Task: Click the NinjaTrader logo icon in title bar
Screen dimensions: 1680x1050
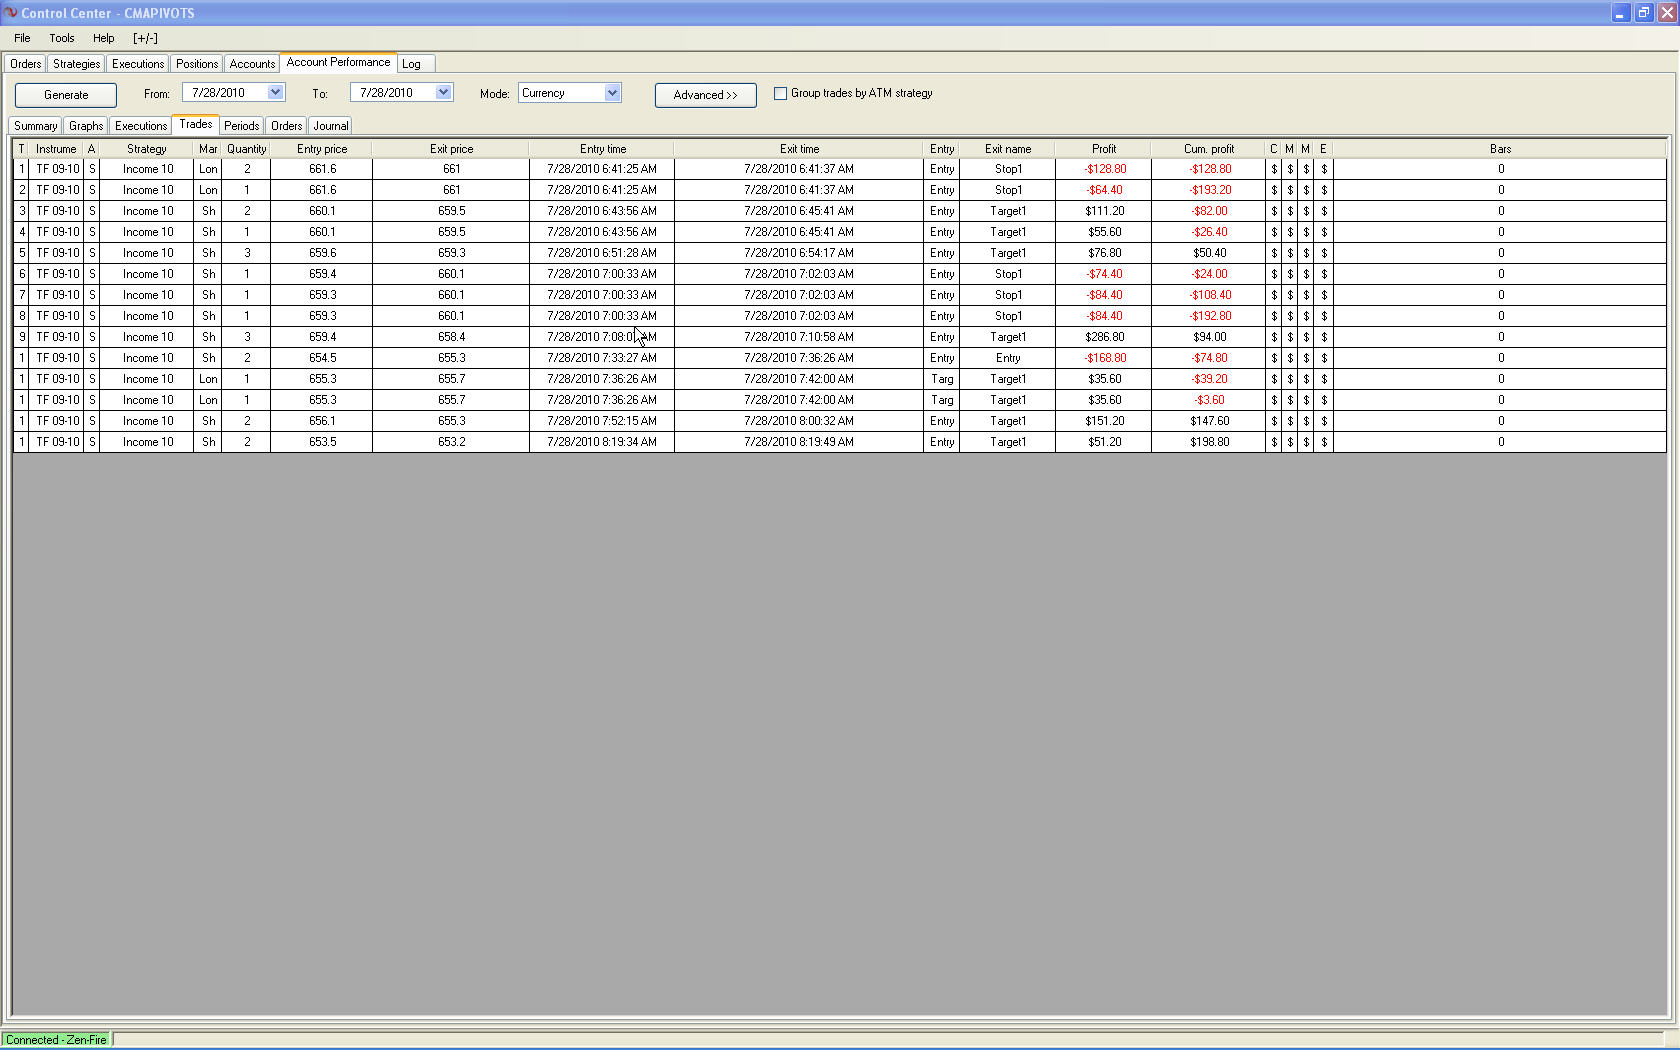Action: (11, 13)
